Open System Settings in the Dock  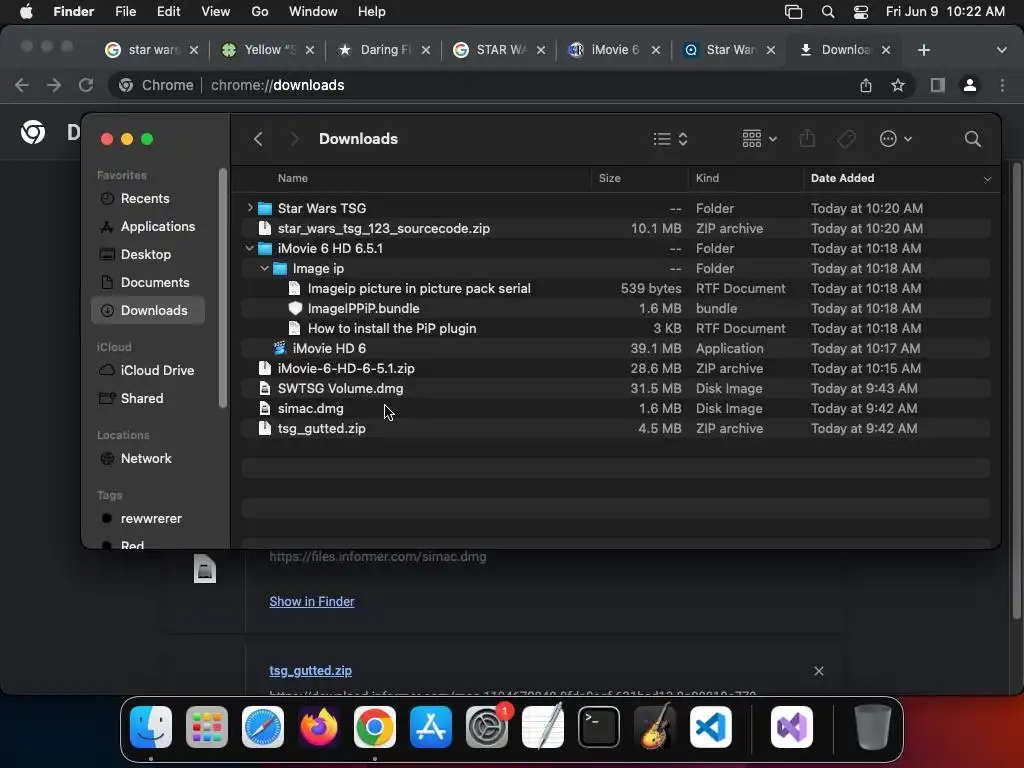(487, 727)
